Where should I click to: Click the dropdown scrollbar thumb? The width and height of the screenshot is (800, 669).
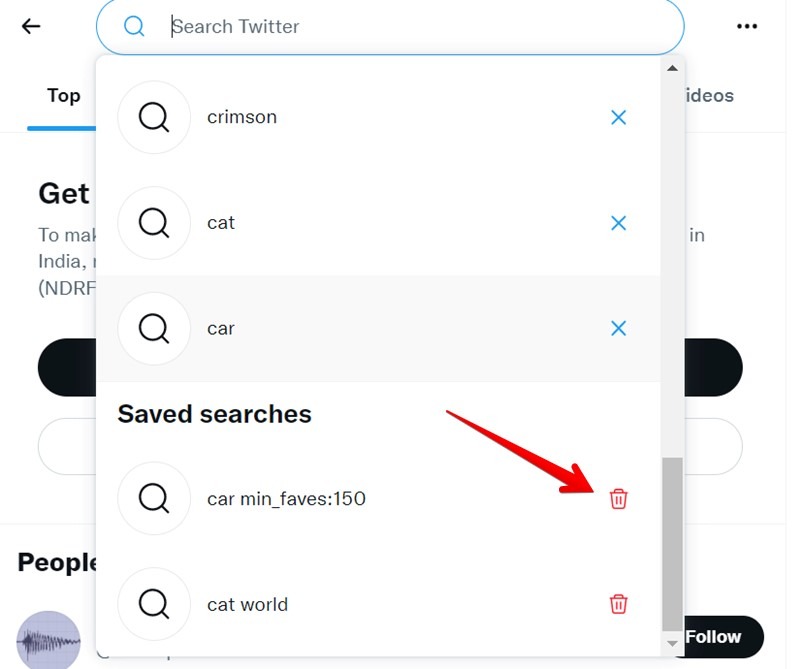[x=672, y=545]
